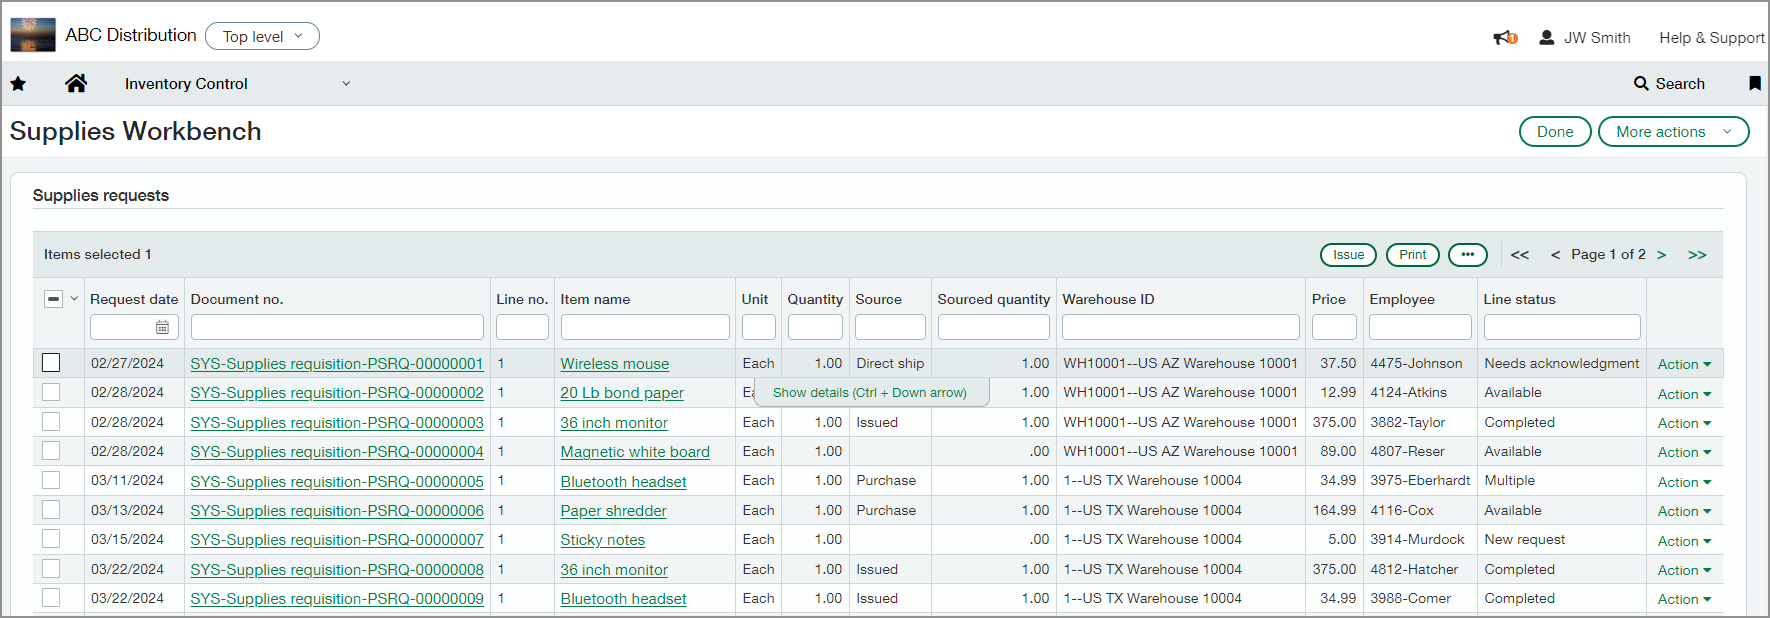1770x618 pixels.
Task: Click the bookmark icon
Action: 1754,84
